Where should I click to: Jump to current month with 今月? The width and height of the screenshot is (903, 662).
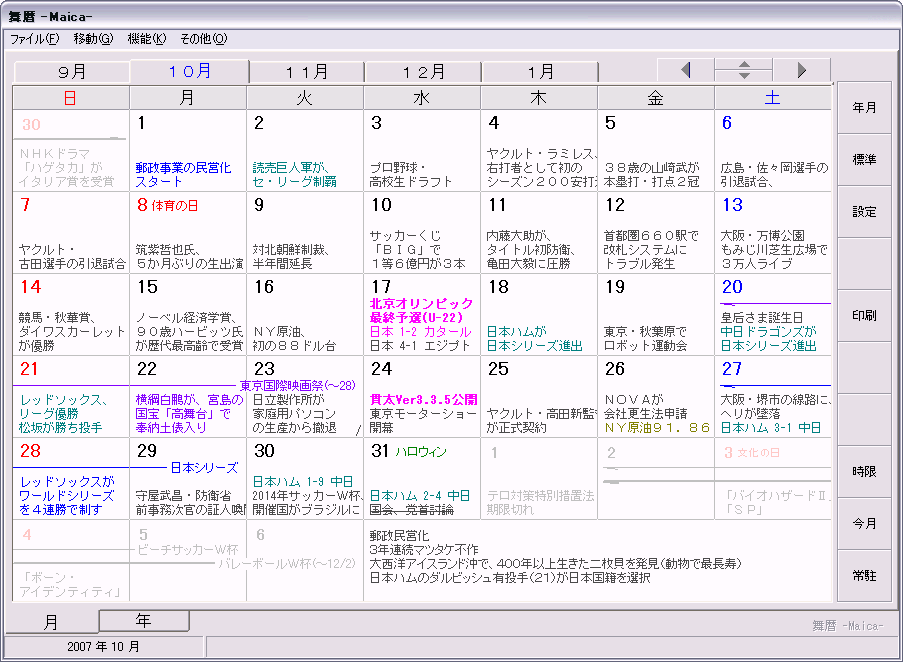click(x=864, y=524)
